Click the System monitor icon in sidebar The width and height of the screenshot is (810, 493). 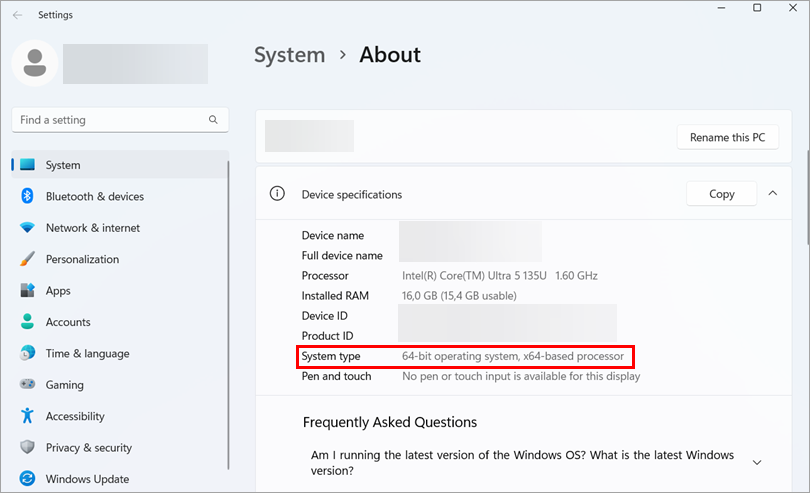(27, 165)
